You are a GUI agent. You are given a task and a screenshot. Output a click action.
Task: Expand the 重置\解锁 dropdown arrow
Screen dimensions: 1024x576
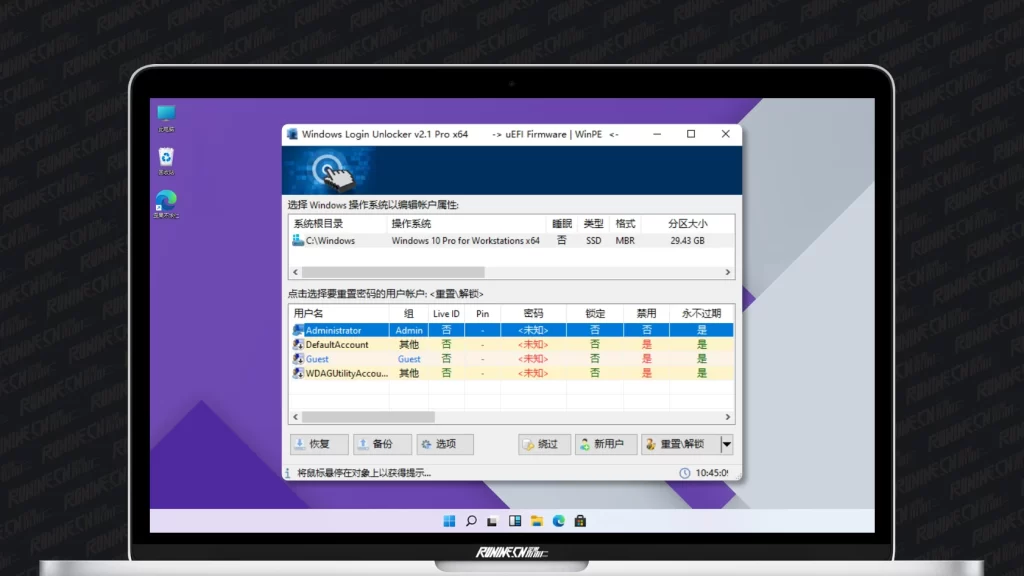[x=727, y=445]
